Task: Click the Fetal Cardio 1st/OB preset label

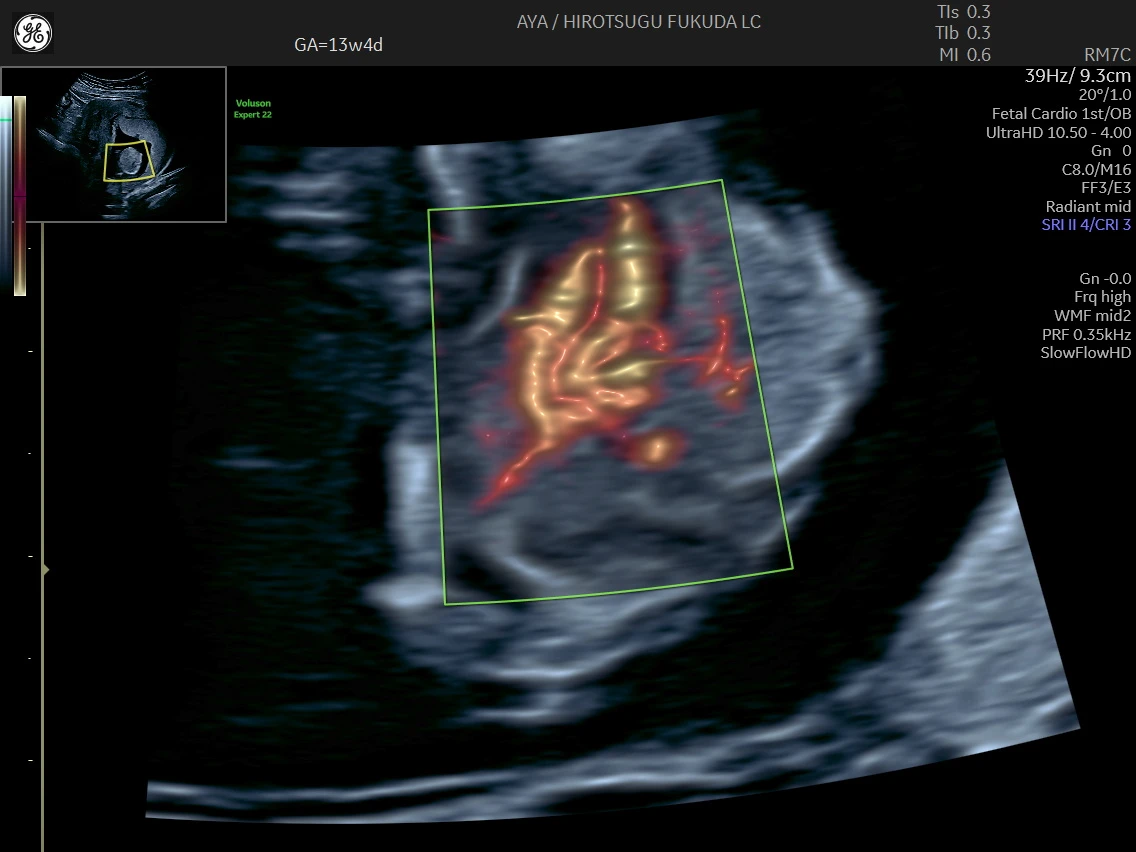Action: click(x=1061, y=113)
